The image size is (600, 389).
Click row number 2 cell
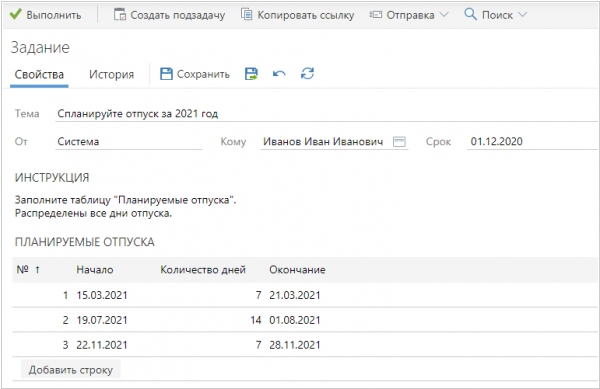pyautogui.click(x=65, y=320)
